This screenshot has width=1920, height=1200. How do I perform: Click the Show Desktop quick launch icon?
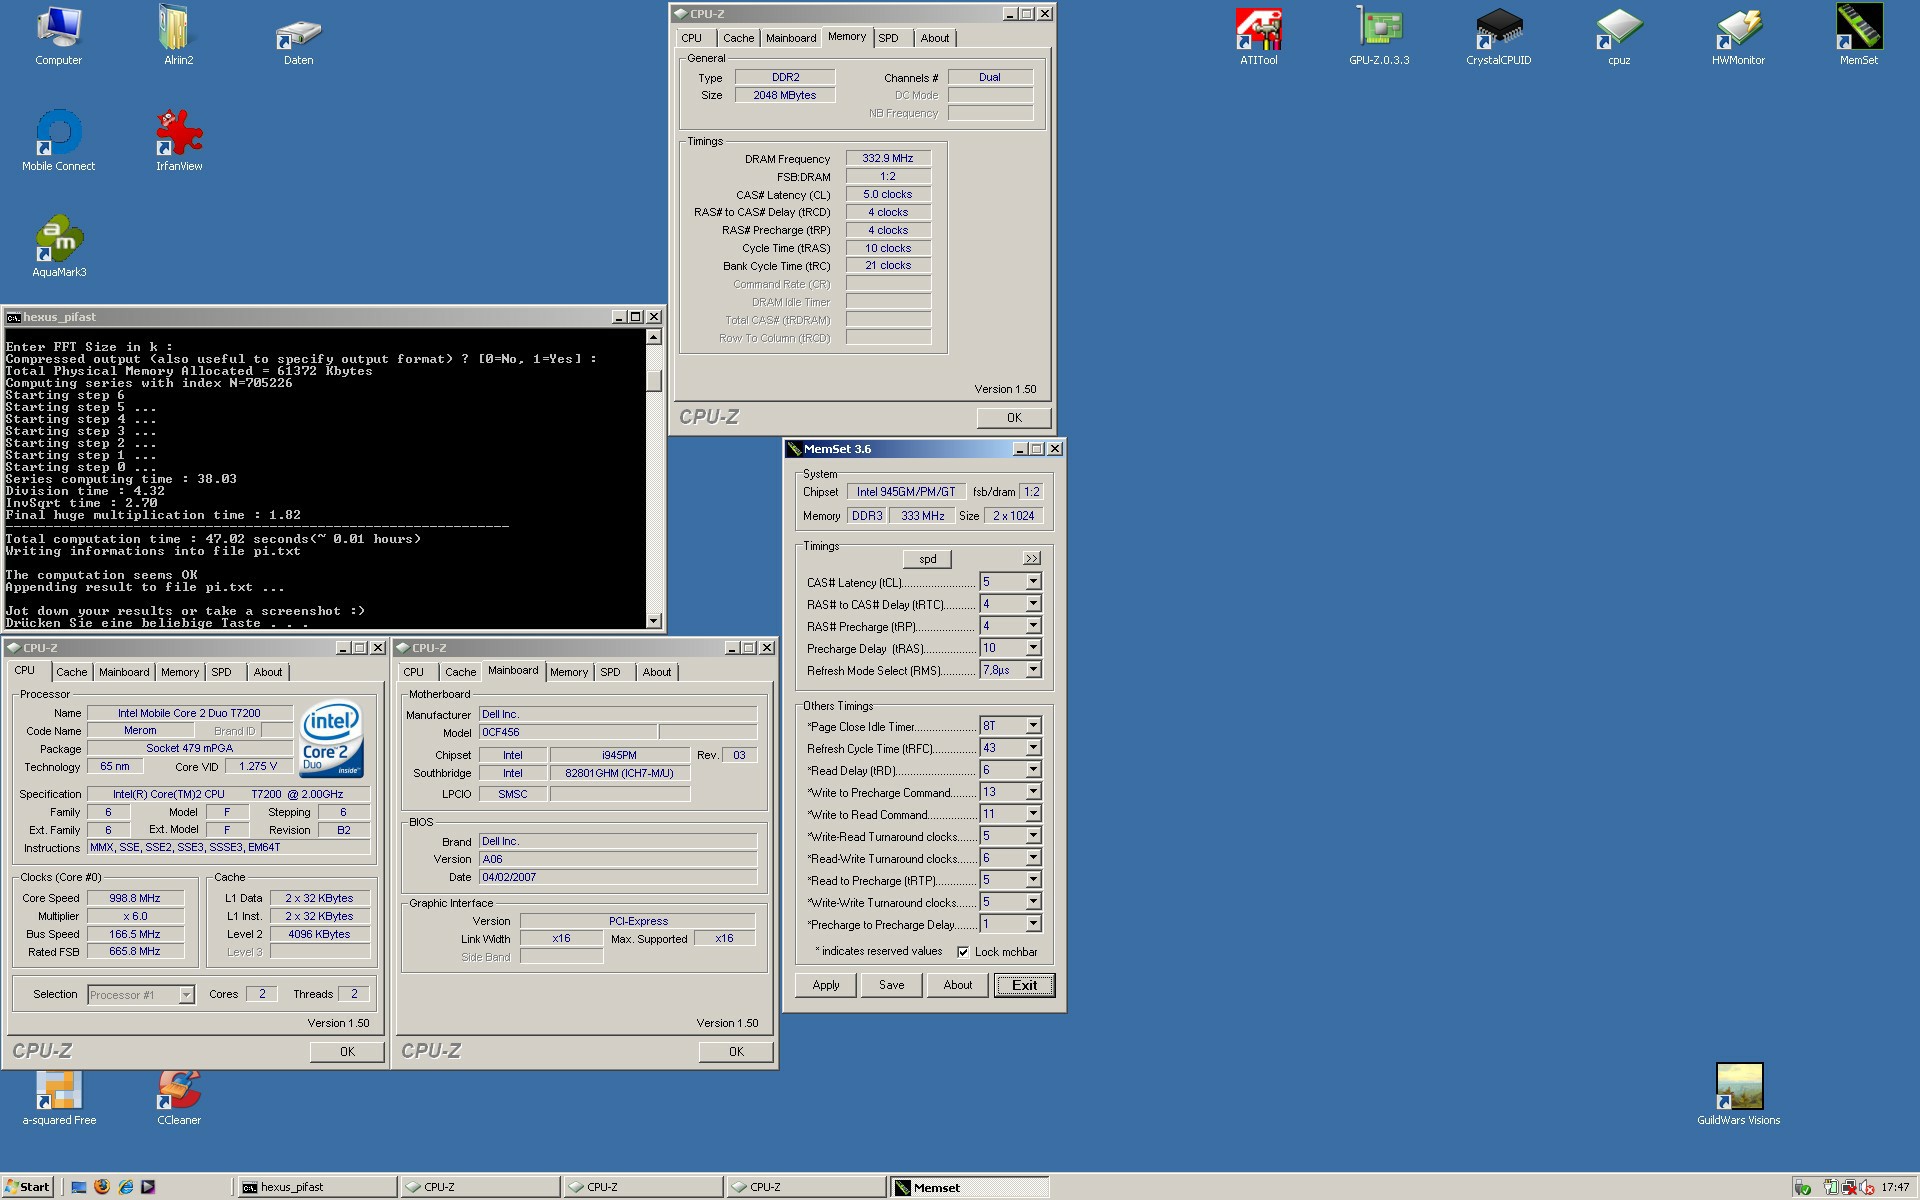79,1187
